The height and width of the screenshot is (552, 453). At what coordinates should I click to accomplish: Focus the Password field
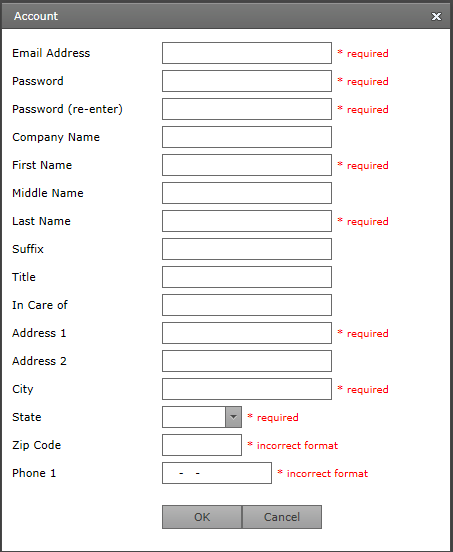[x=247, y=81]
